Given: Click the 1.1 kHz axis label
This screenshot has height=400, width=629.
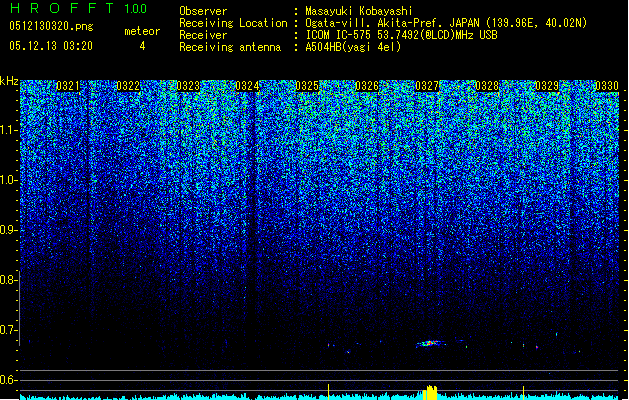Looking at the screenshot, I should [7, 130].
